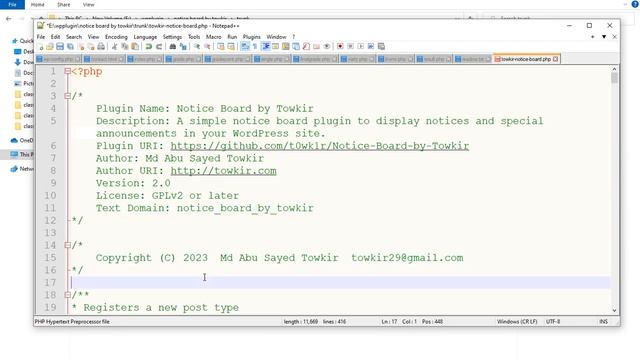
Task: Click the Zoom In toolbar icon
Action: 197,47
